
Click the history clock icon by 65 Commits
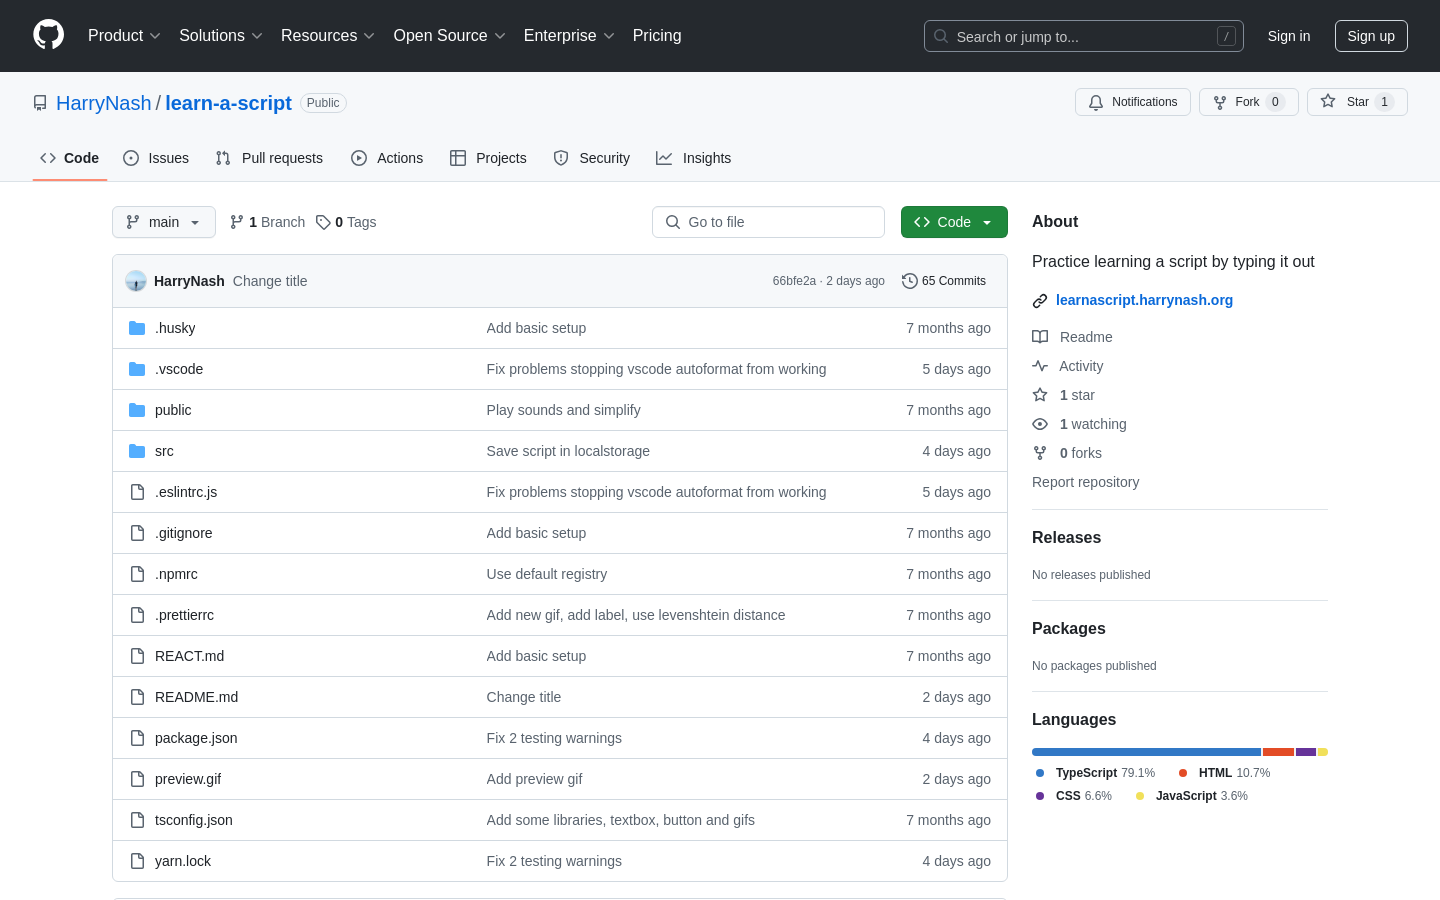click(910, 281)
